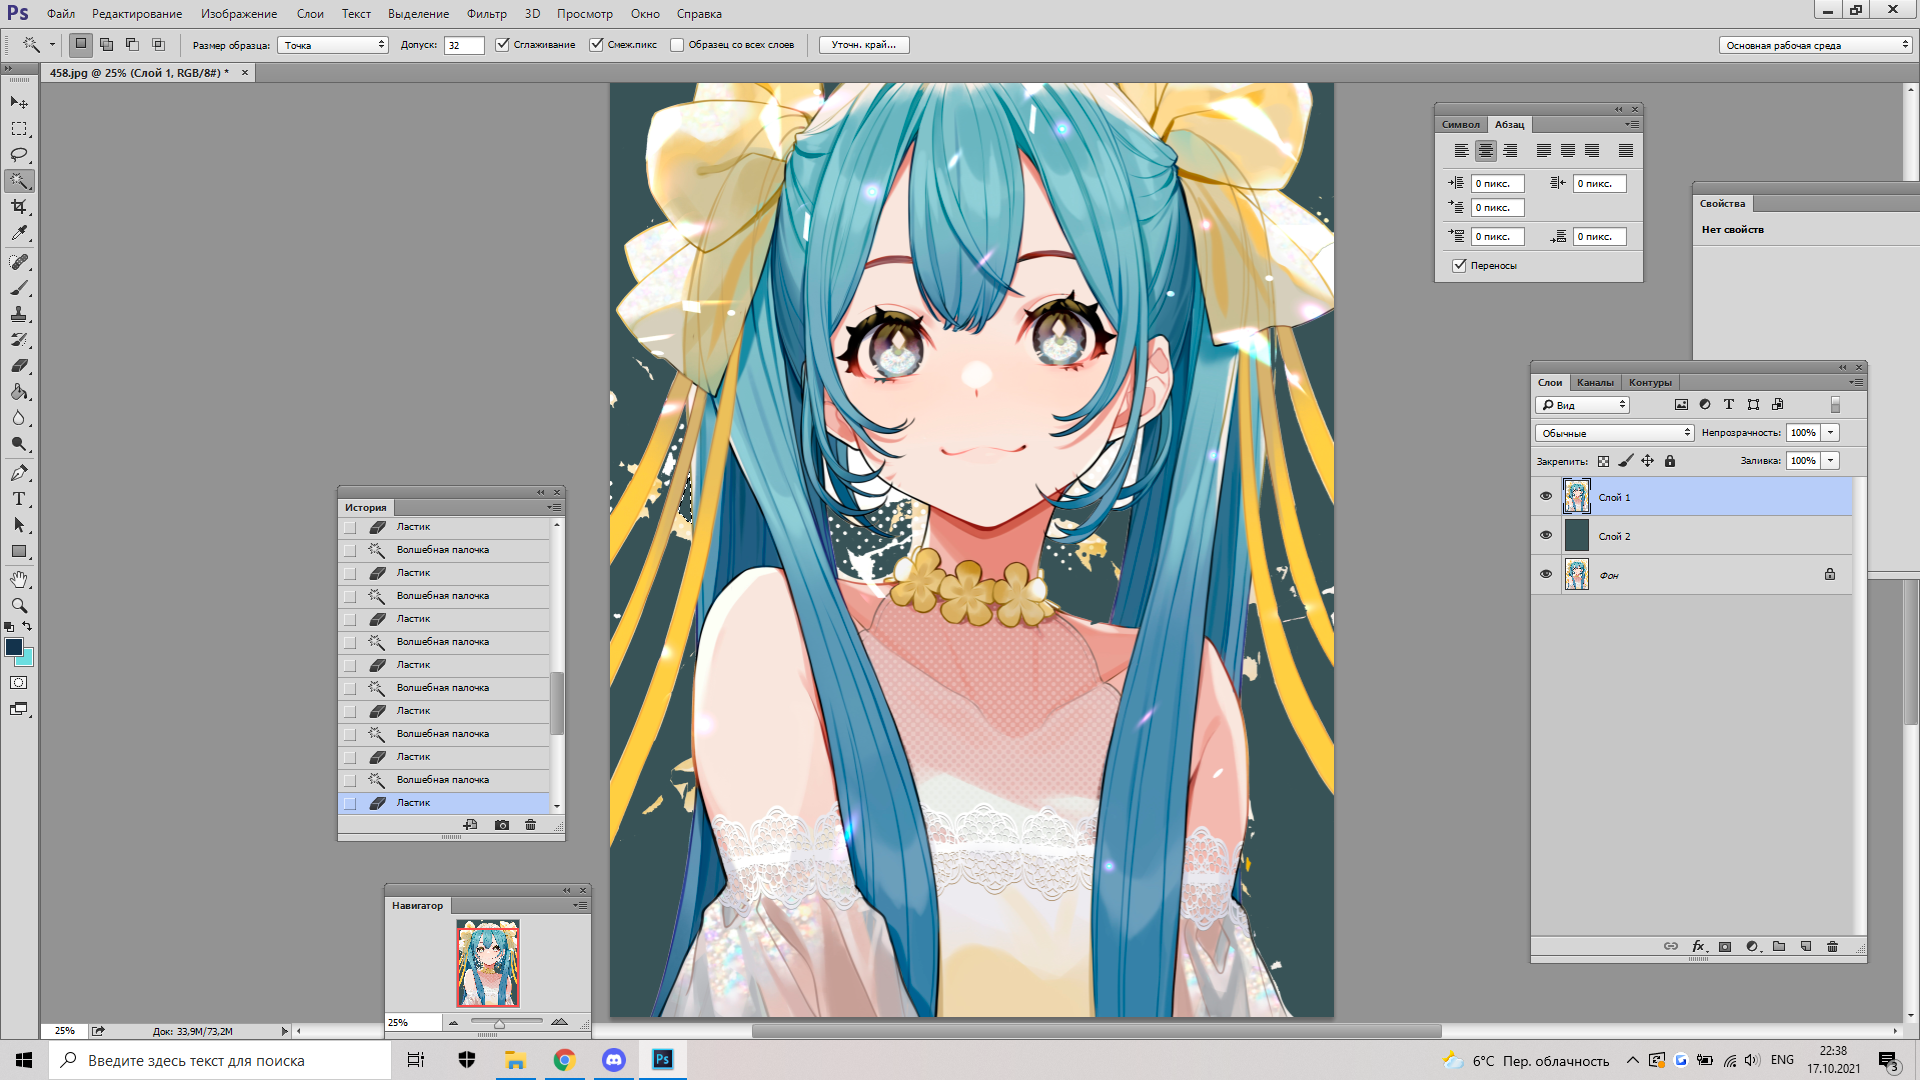Swap foreground and background colors
This screenshot has width=1920, height=1080.
pos(28,627)
